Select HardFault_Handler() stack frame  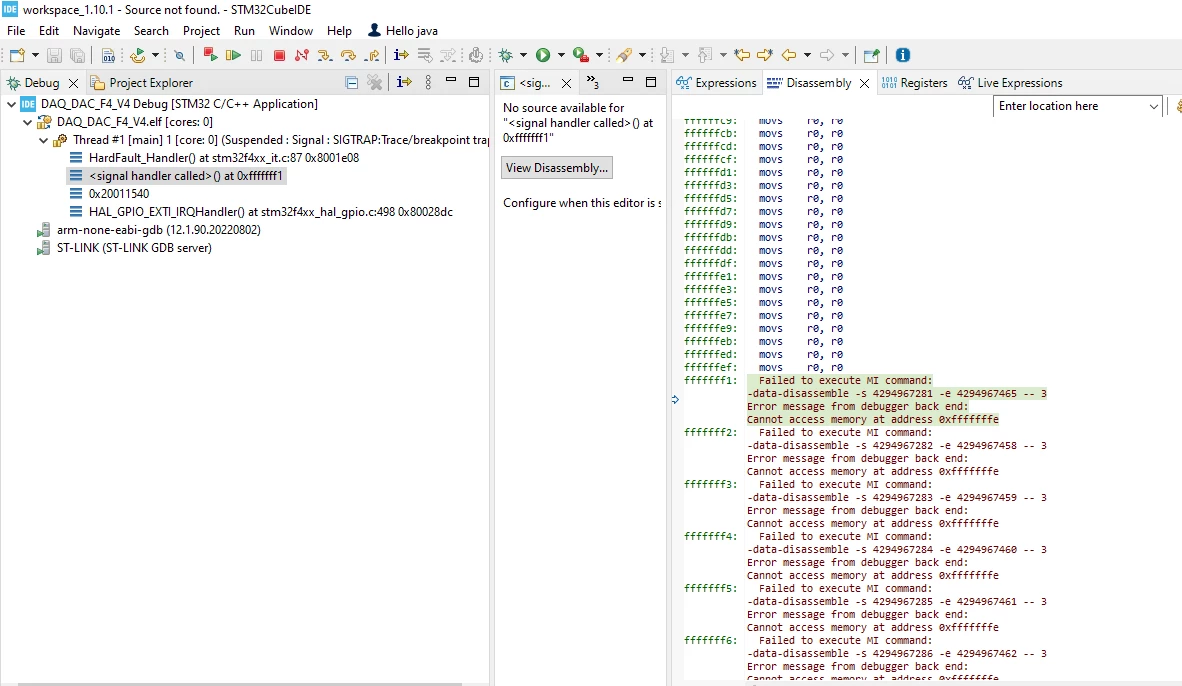pos(223,158)
